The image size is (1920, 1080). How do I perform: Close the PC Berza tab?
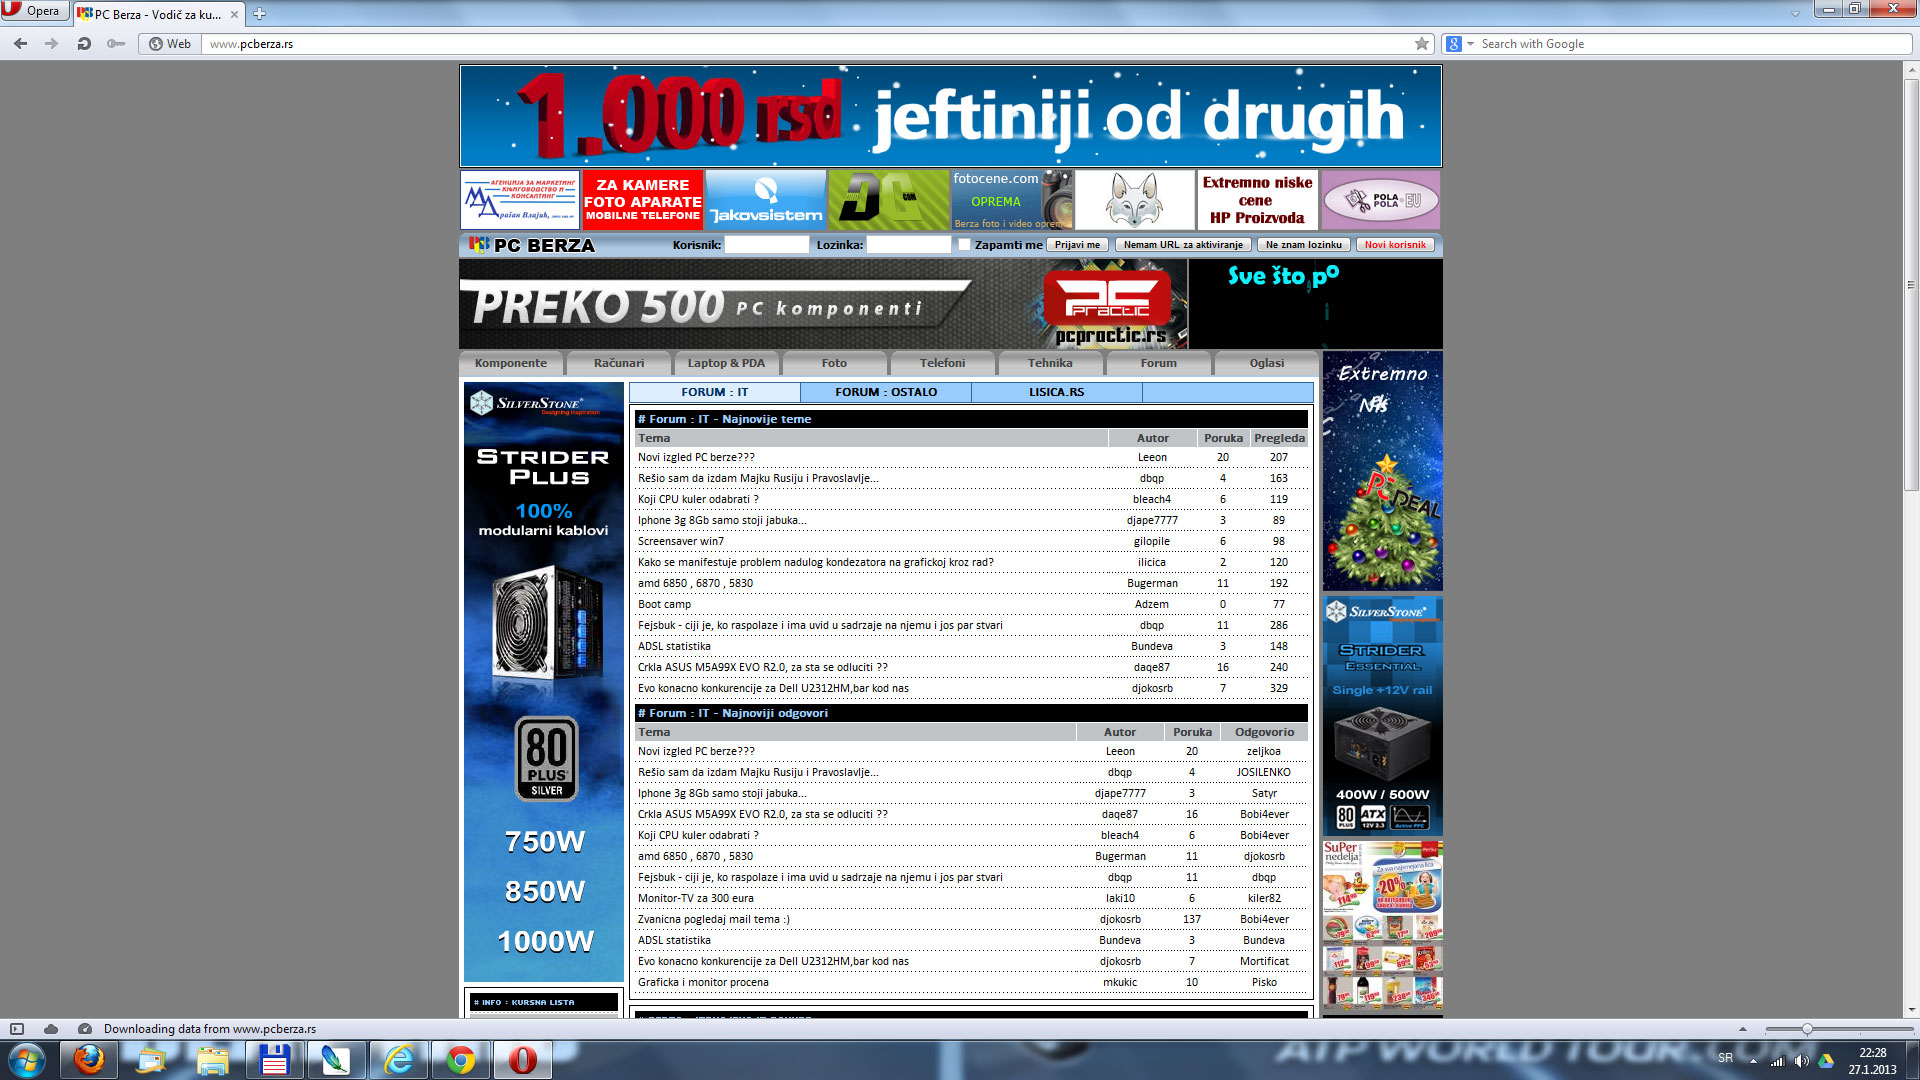(x=235, y=14)
